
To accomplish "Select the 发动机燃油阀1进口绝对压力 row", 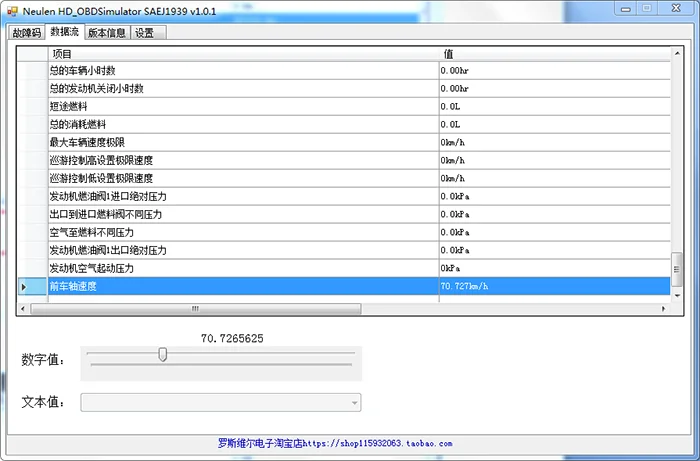I will [344, 196].
